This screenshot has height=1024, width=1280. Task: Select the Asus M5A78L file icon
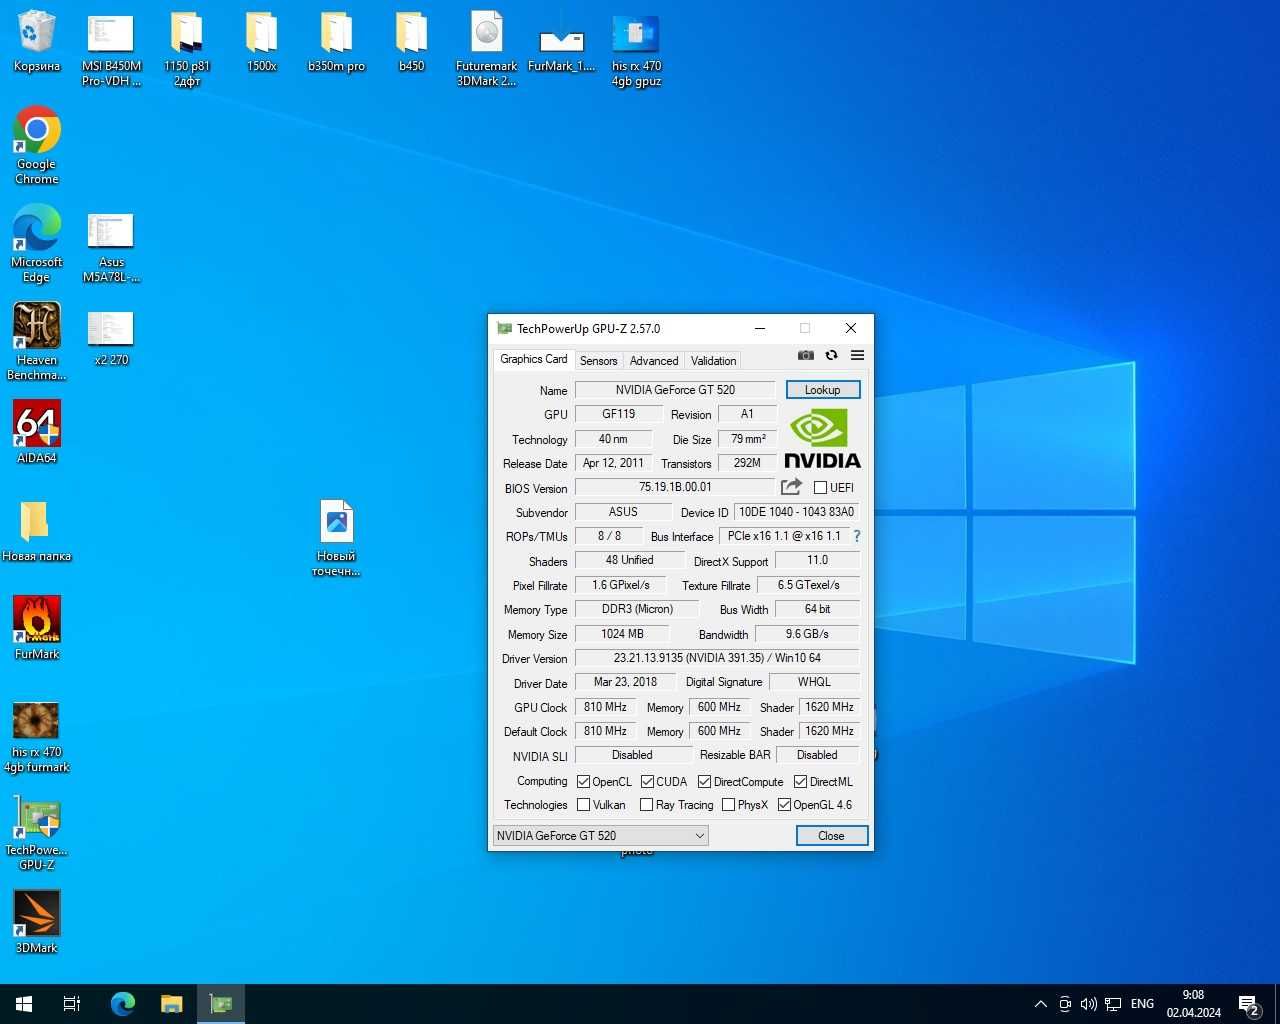[x=112, y=248]
